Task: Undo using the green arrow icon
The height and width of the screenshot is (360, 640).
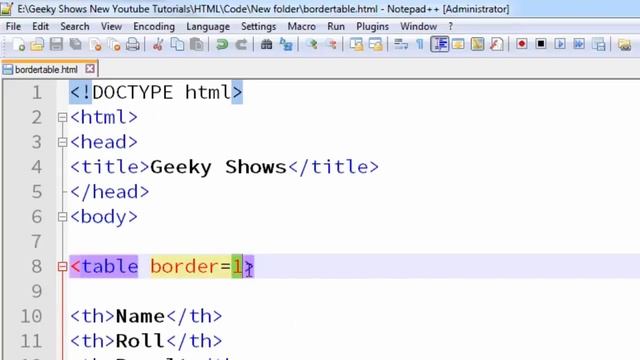Action: (222, 44)
